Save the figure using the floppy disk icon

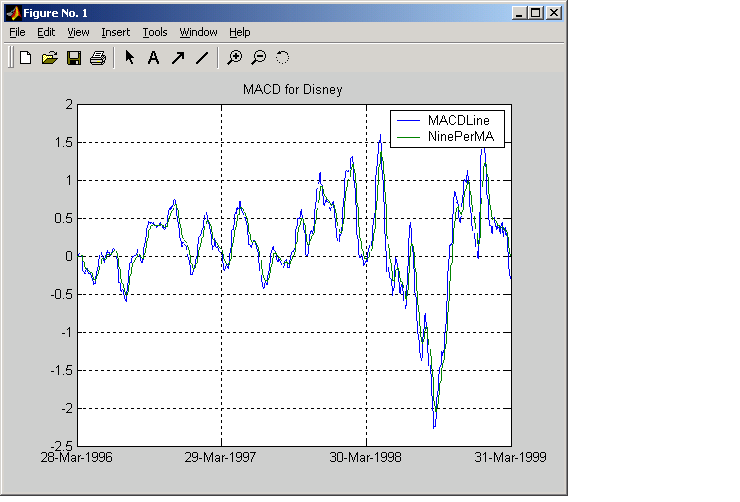coord(74,58)
